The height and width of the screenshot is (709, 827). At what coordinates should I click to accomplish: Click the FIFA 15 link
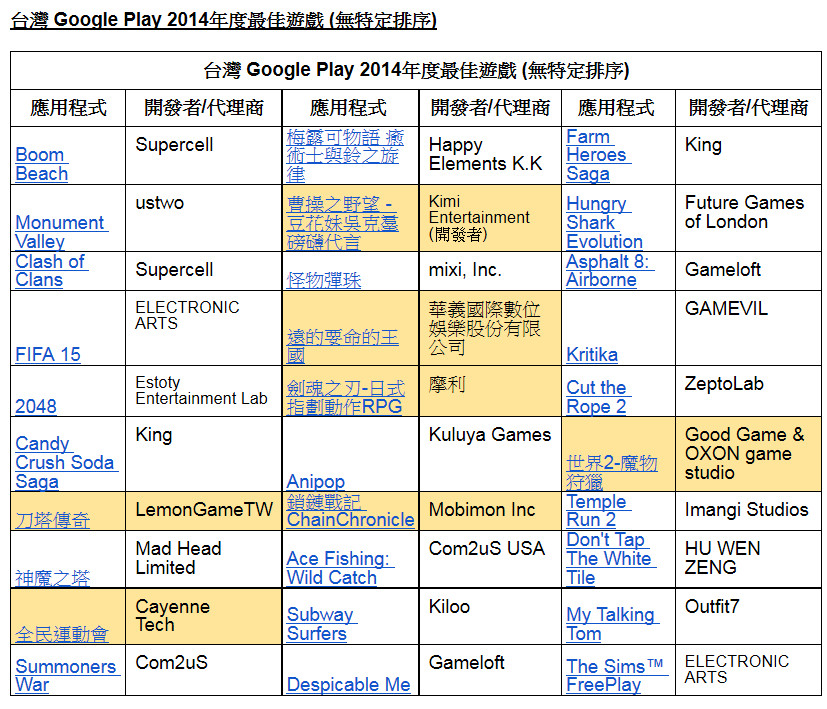(48, 354)
